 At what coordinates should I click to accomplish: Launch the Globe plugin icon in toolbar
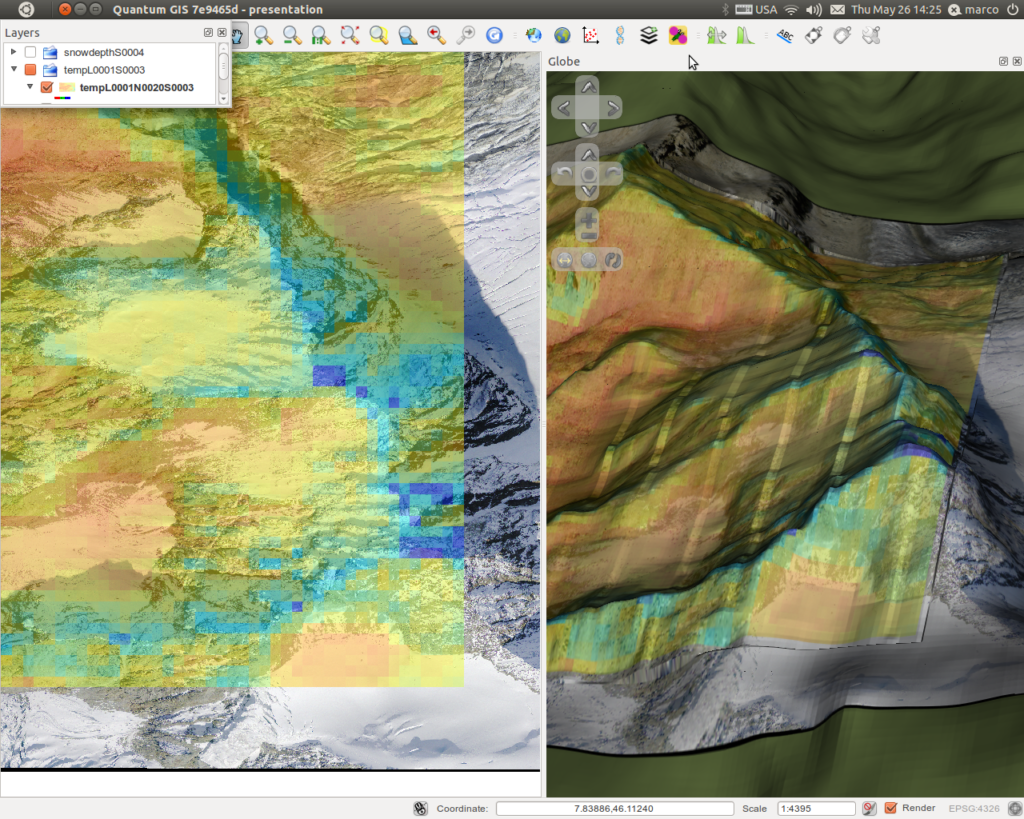(562, 35)
